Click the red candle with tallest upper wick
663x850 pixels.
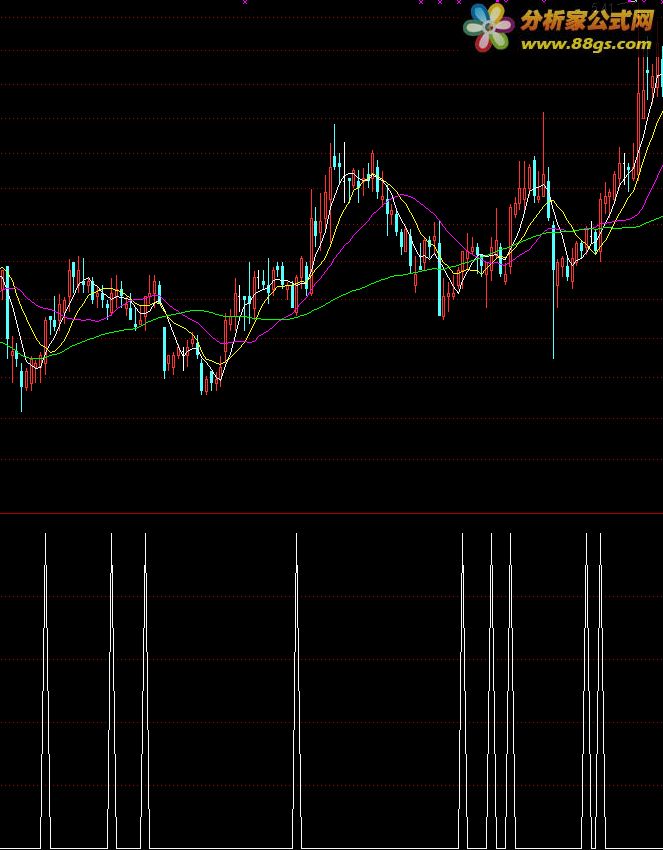tap(543, 154)
